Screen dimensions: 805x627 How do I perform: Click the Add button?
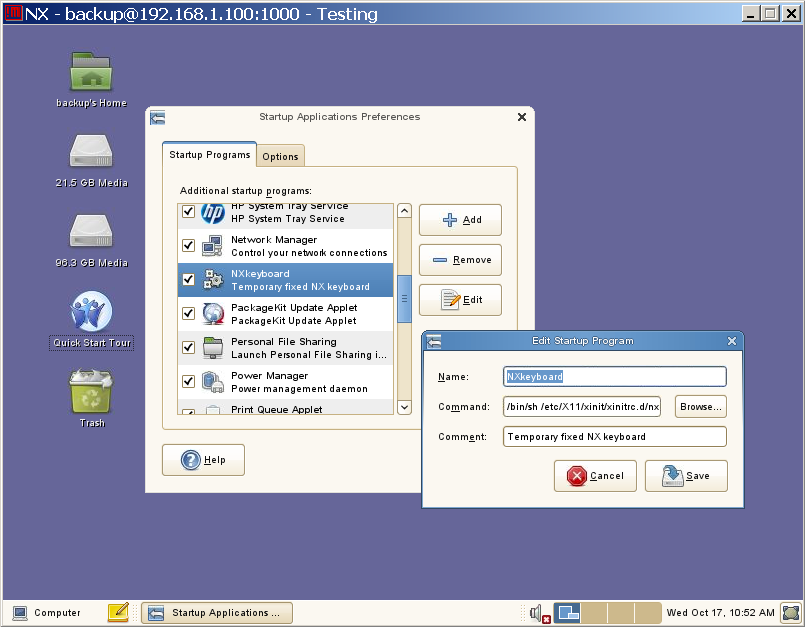click(461, 220)
